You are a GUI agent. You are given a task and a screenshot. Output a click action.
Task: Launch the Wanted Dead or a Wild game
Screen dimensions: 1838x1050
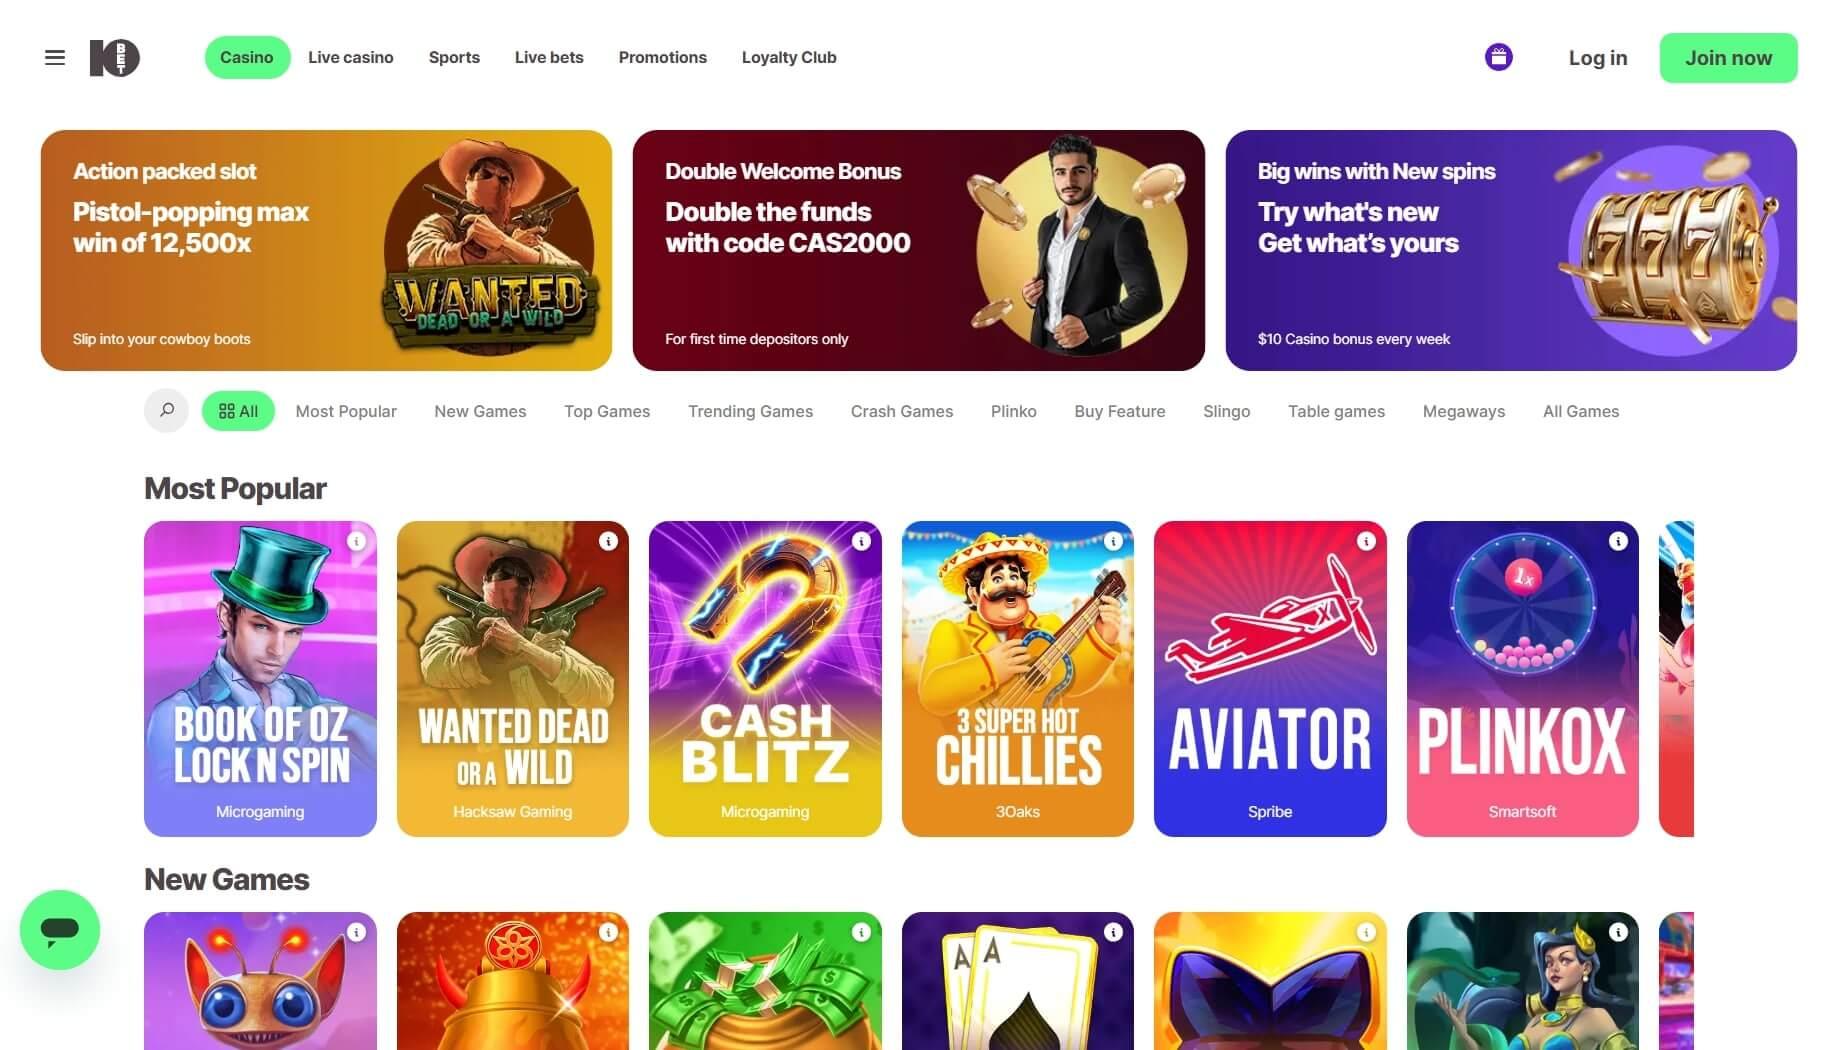tap(512, 678)
